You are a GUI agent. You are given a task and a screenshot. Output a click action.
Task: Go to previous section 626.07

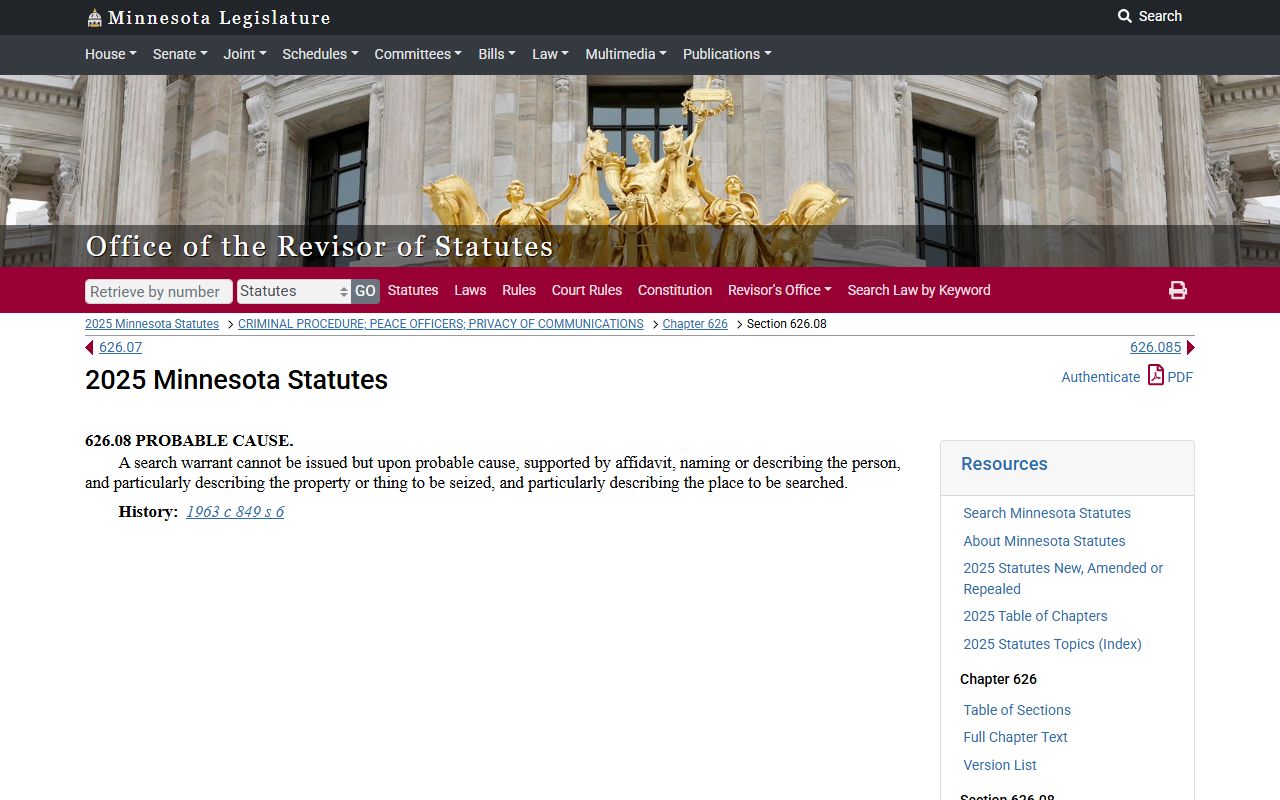pos(120,347)
